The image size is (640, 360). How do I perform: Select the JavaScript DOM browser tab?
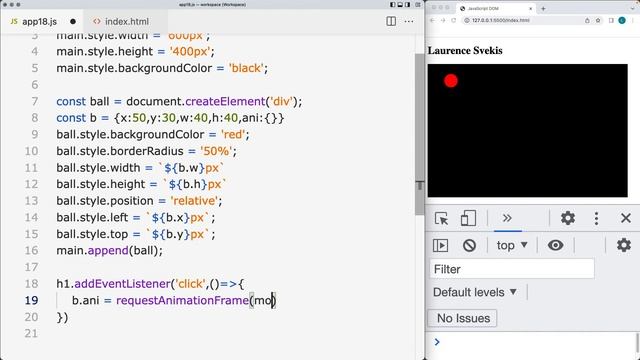496,8
